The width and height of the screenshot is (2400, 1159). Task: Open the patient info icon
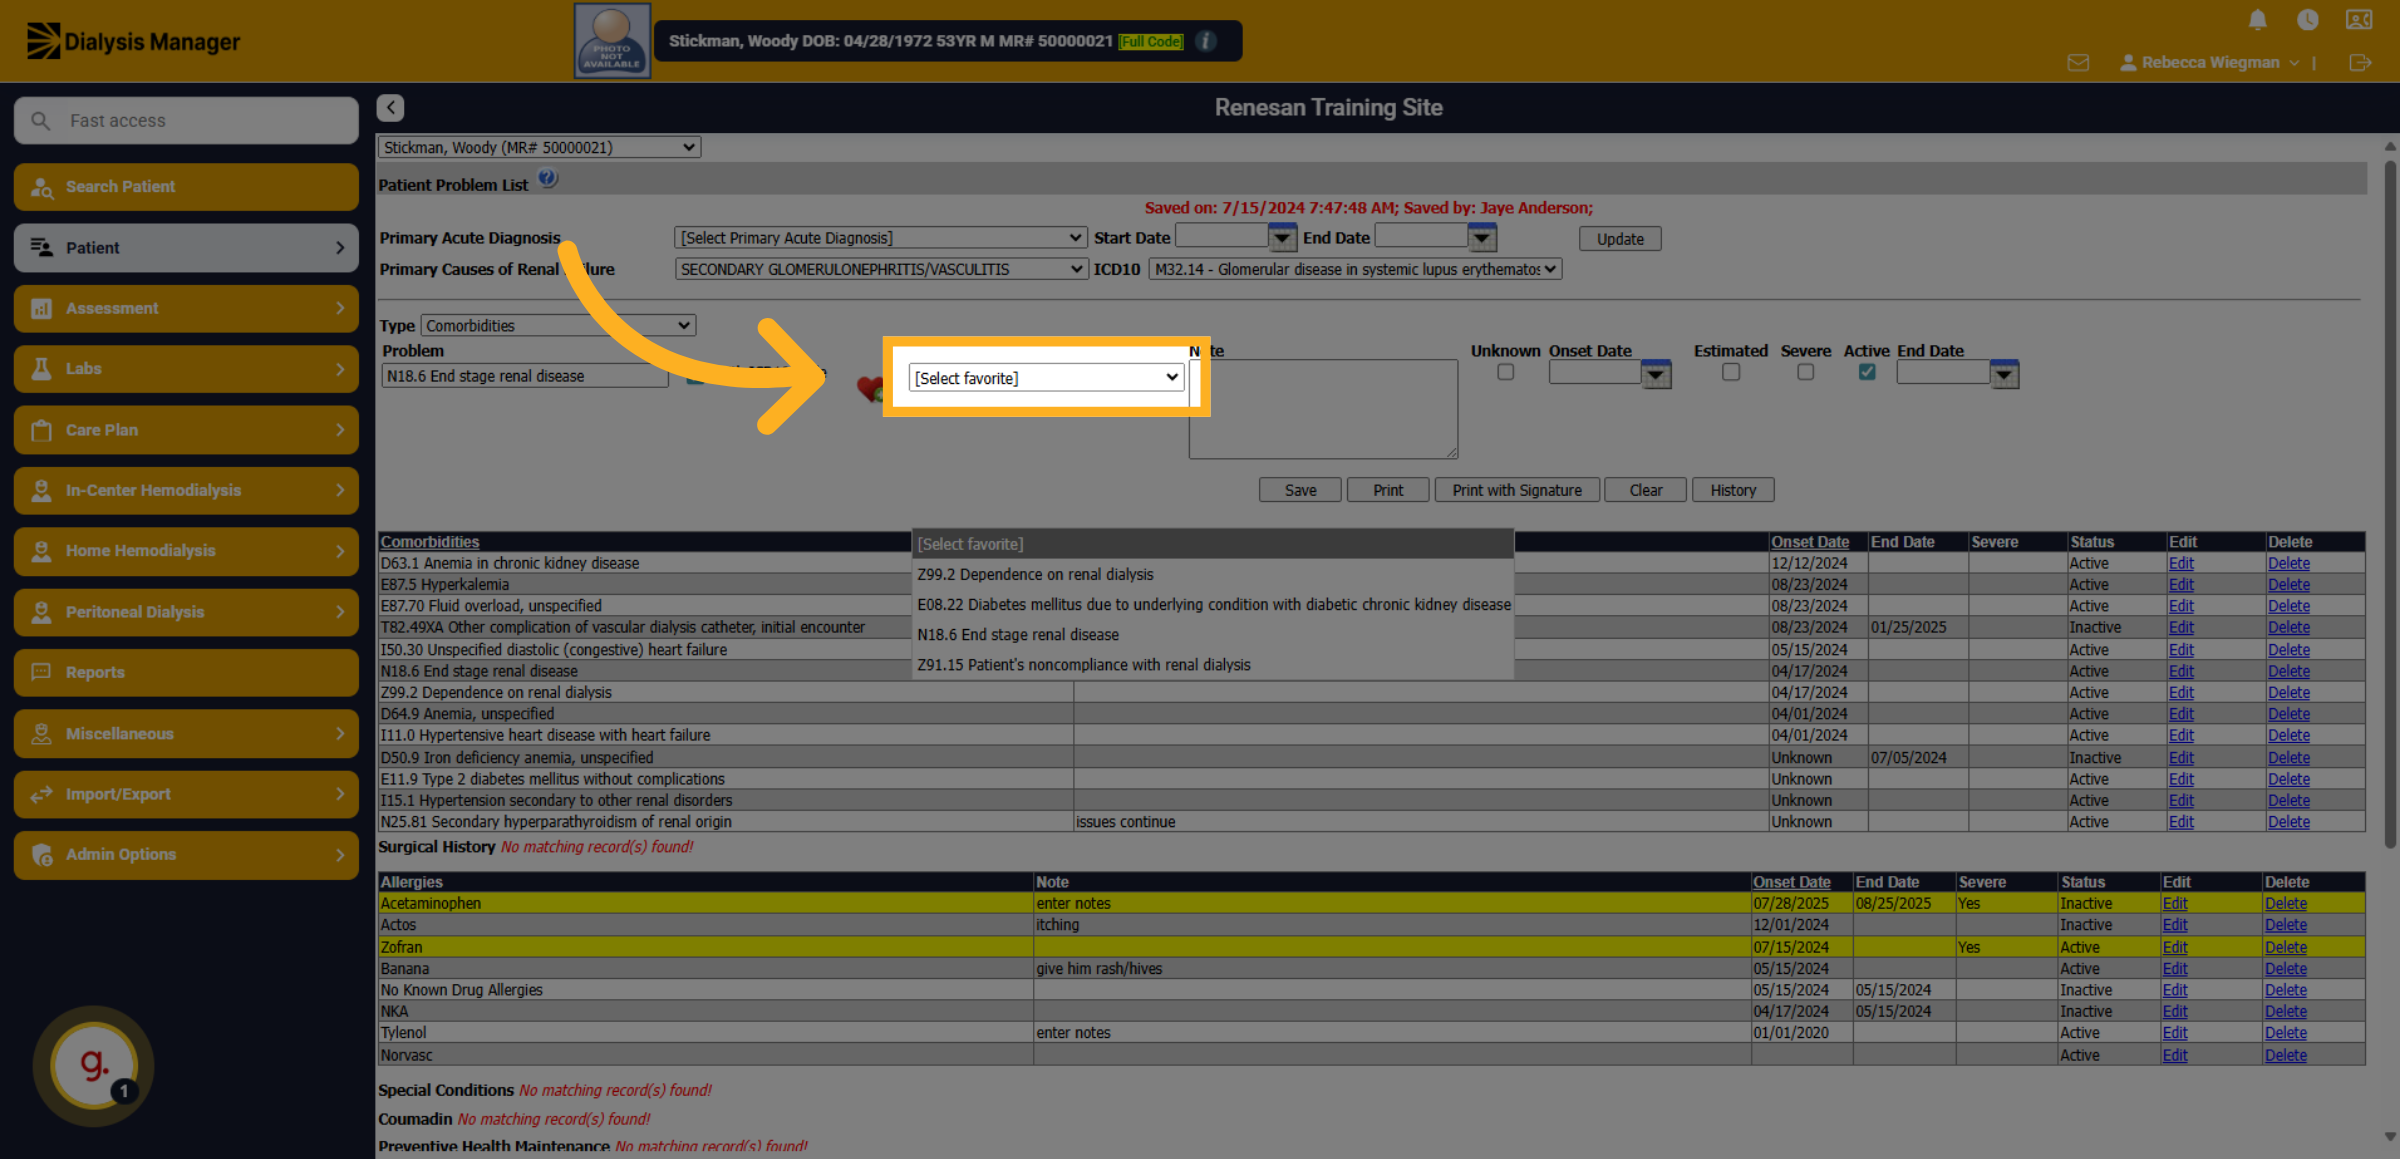(x=1206, y=41)
